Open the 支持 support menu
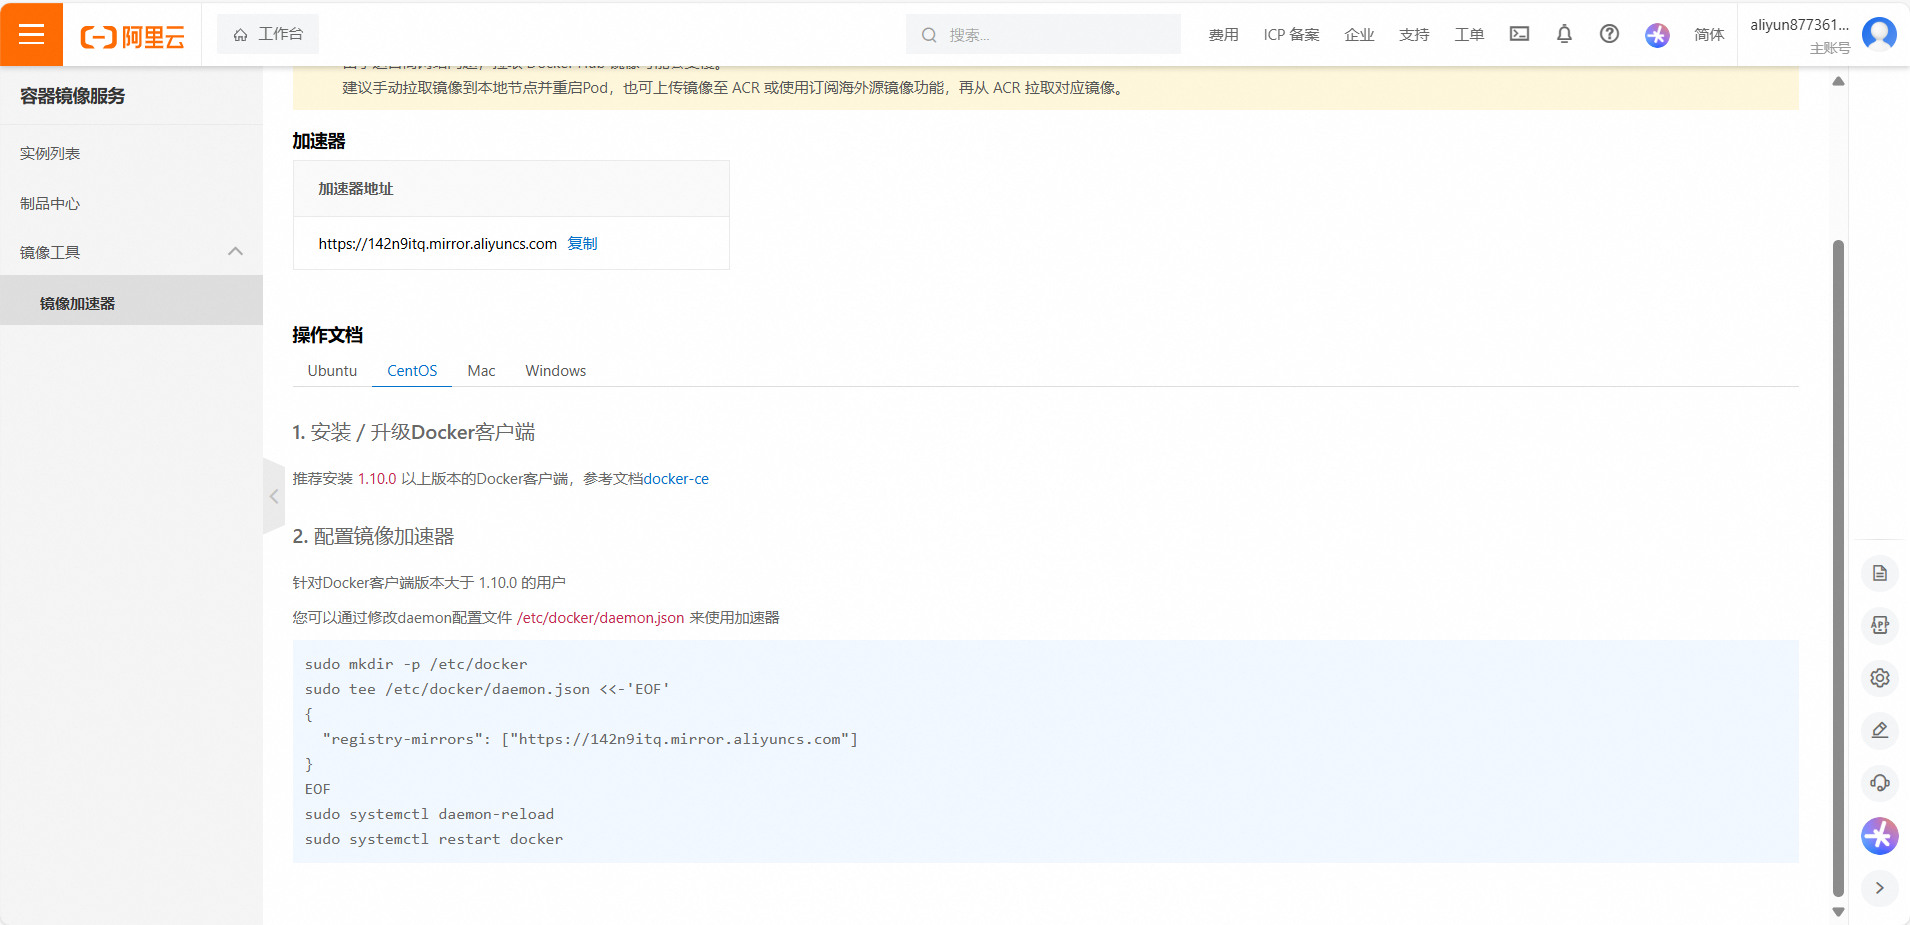Viewport: 1910px width, 925px height. tap(1414, 34)
